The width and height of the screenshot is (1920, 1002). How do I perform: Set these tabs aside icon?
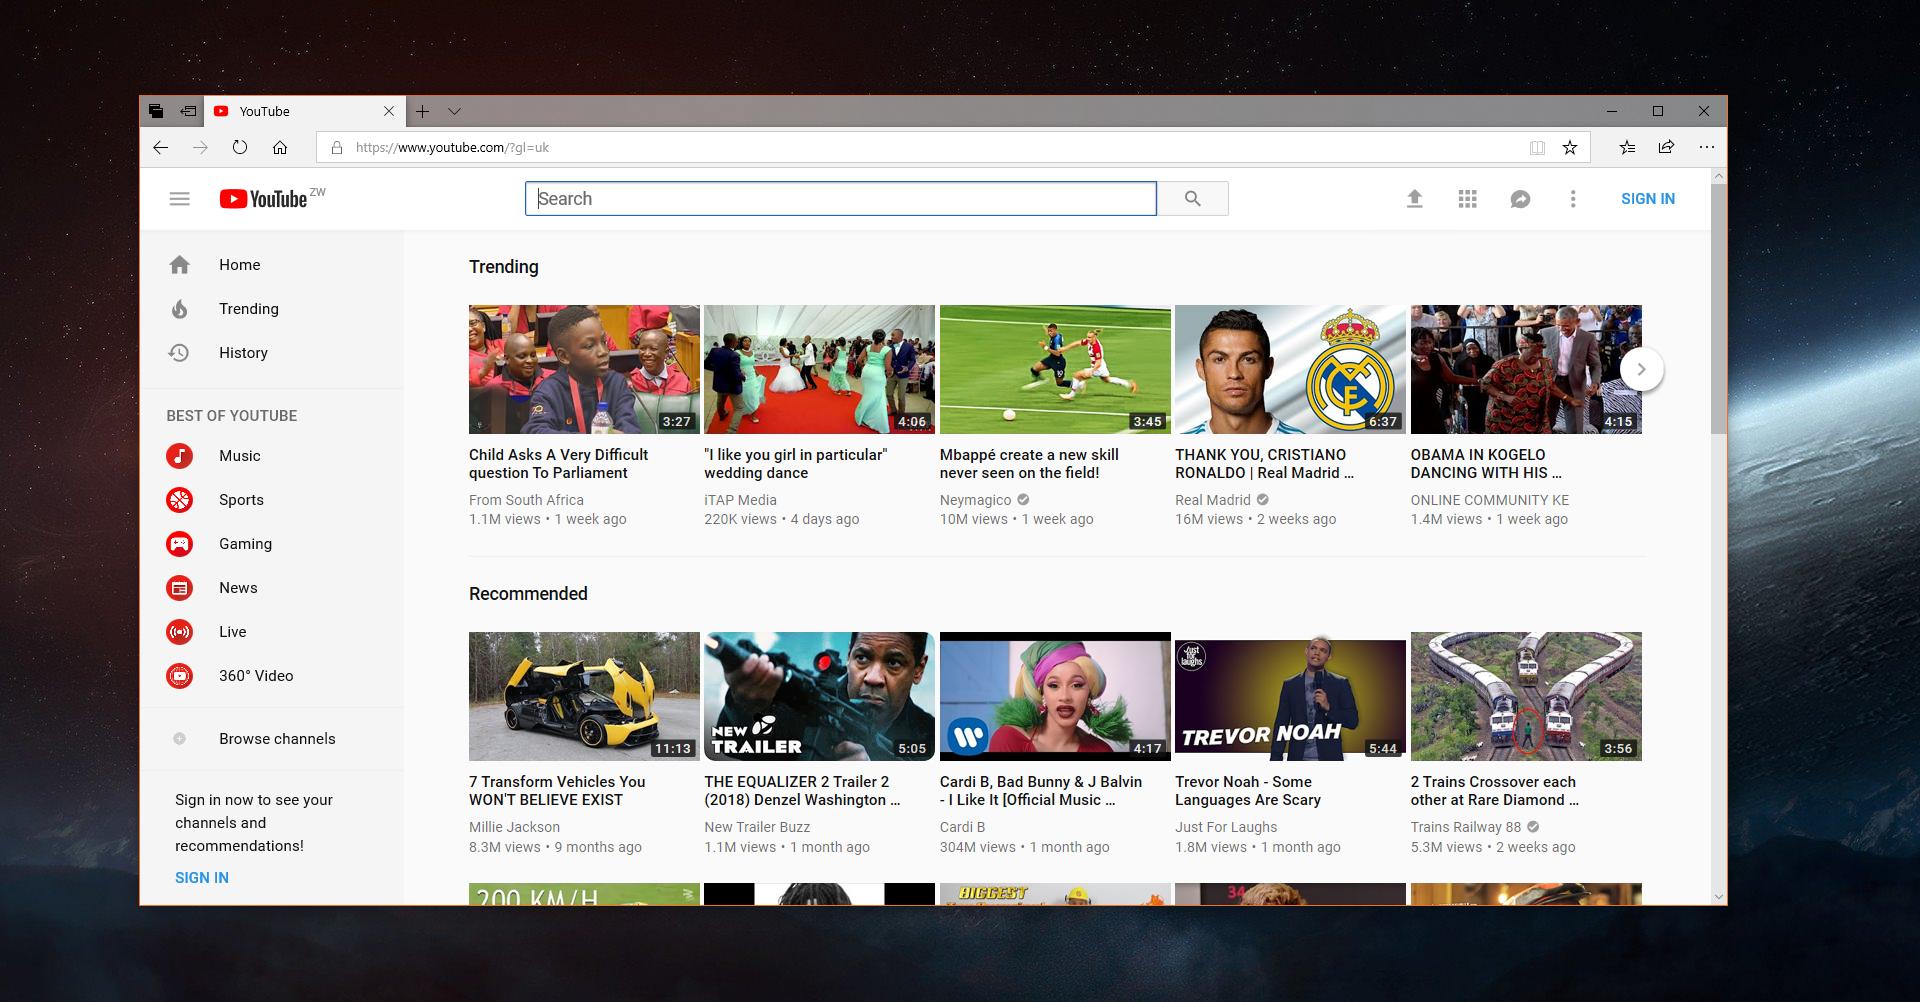pyautogui.click(x=188, y=111)
